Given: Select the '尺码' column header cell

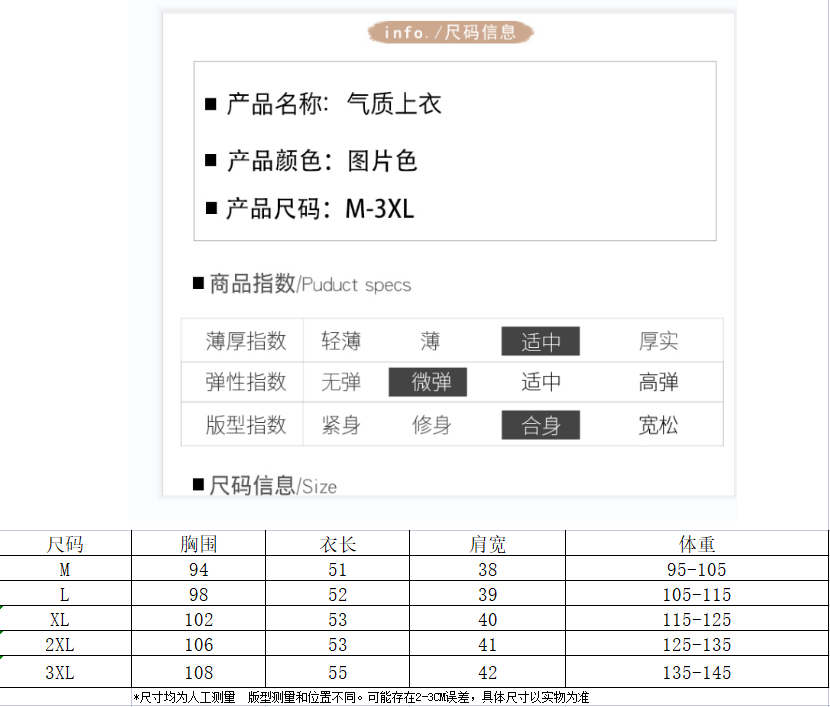Looking at the screenshot, I should 65,543.
